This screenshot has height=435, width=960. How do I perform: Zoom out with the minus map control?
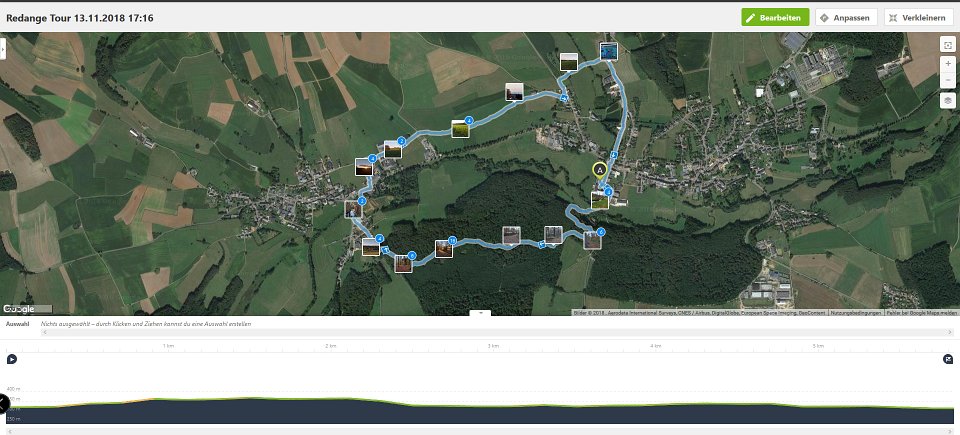tap(948, 81)
